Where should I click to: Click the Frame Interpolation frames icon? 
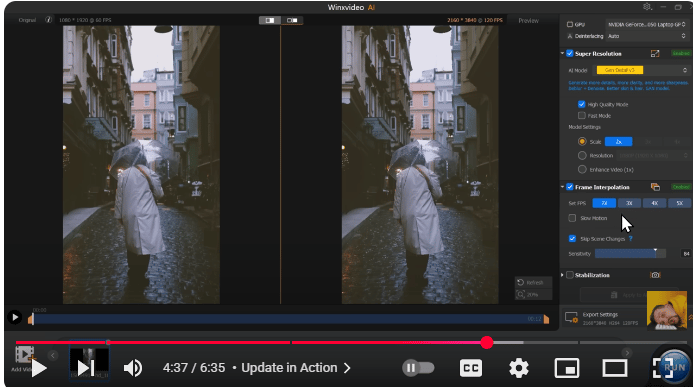click(x=655, y=187)
